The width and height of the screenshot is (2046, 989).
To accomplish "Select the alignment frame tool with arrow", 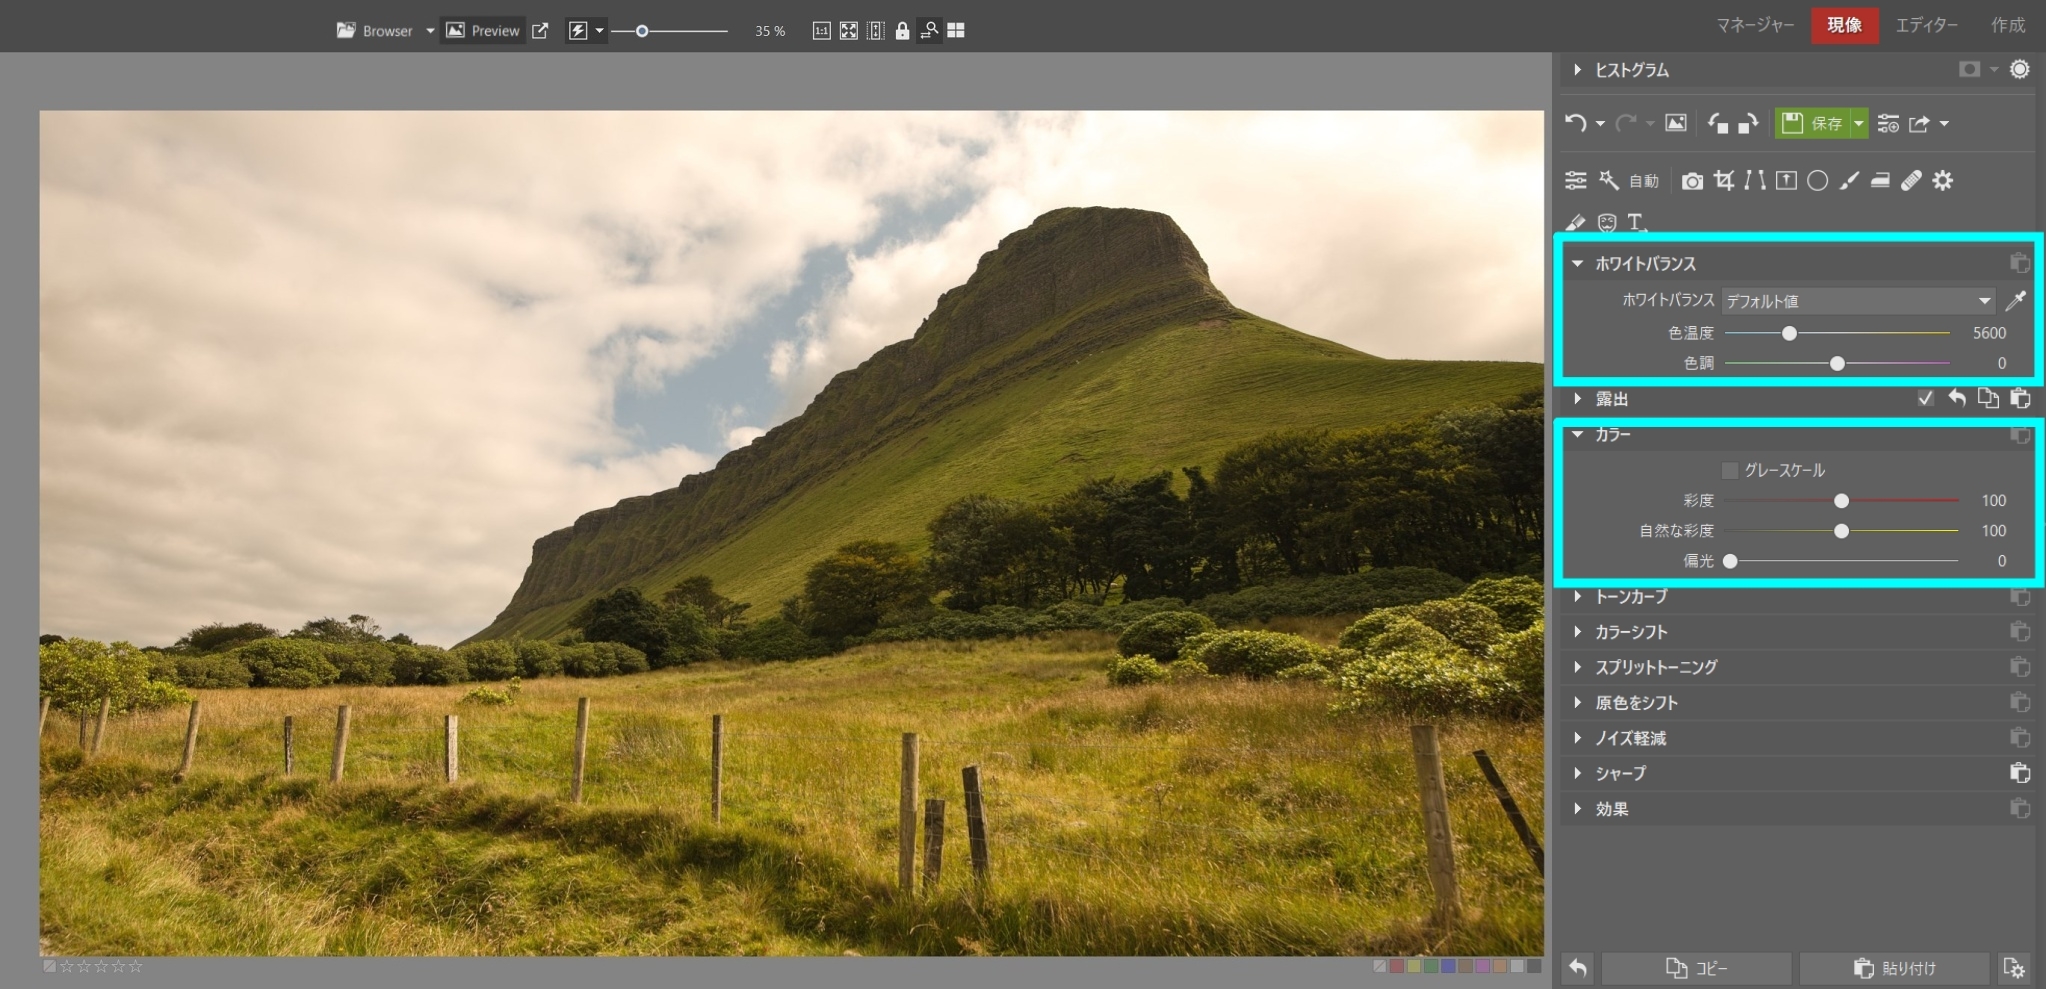I will (1786, 180).
